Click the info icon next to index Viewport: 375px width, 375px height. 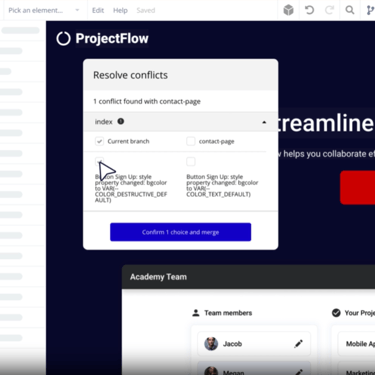[121, 121]
